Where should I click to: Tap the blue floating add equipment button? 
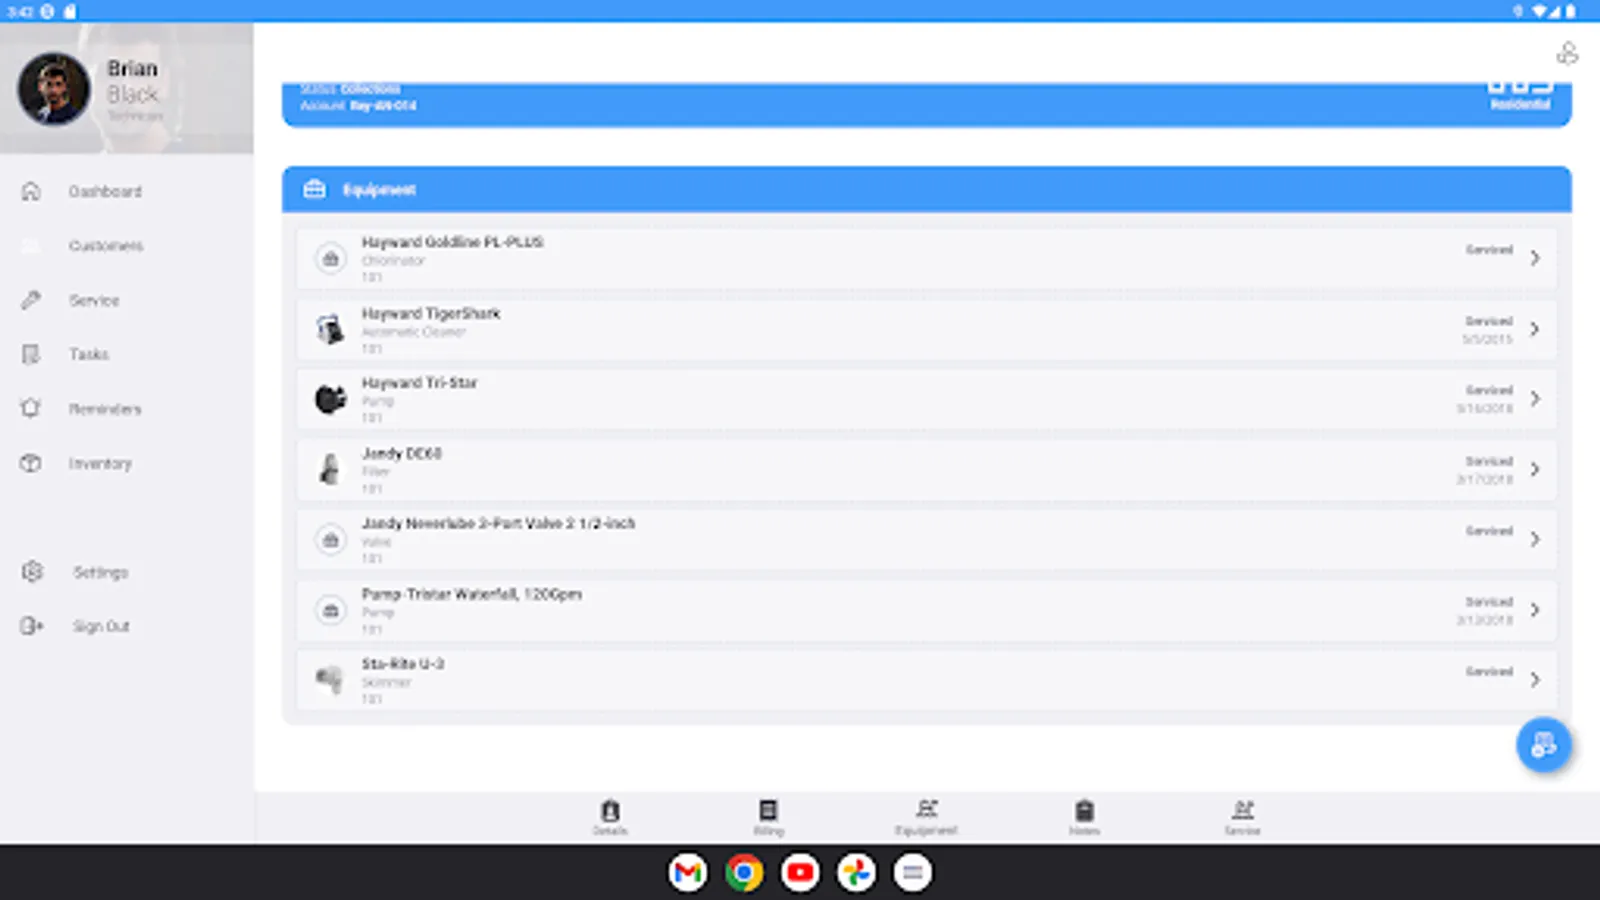click(x=1544, y=745)
